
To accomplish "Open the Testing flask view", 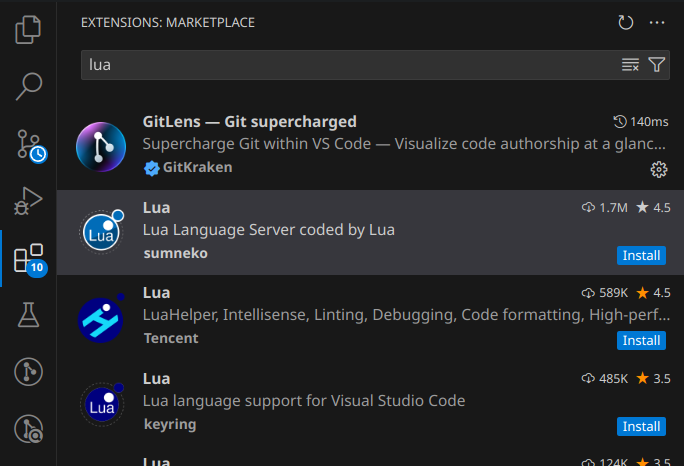I will click(x=28, y=315).
